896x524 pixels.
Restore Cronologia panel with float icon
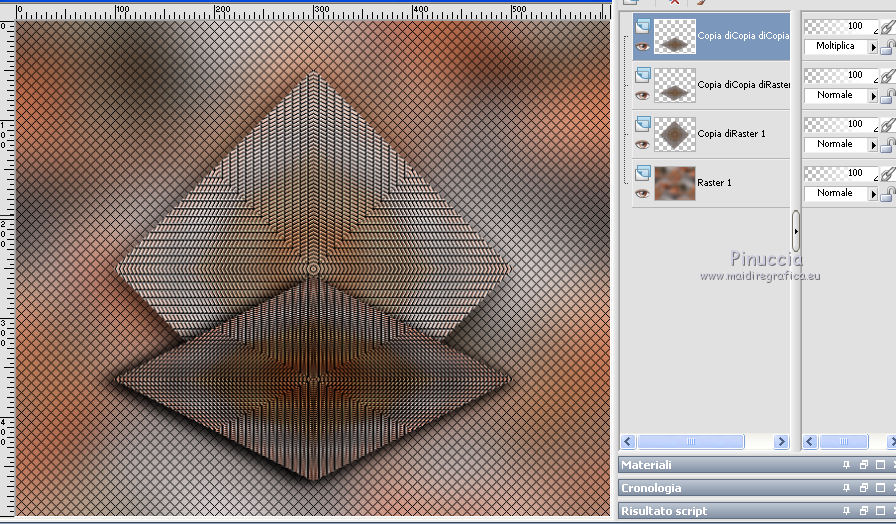863,488
